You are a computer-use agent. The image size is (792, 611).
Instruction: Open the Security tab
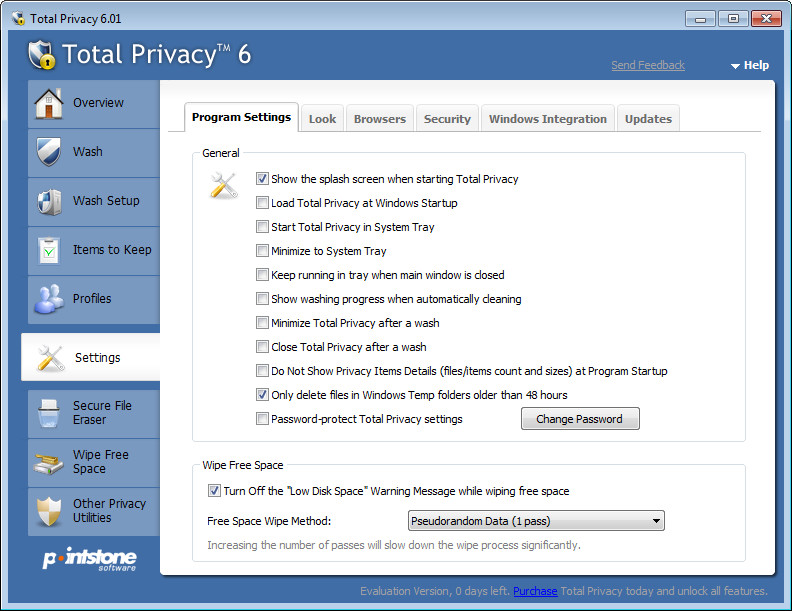tap(447, 119)
